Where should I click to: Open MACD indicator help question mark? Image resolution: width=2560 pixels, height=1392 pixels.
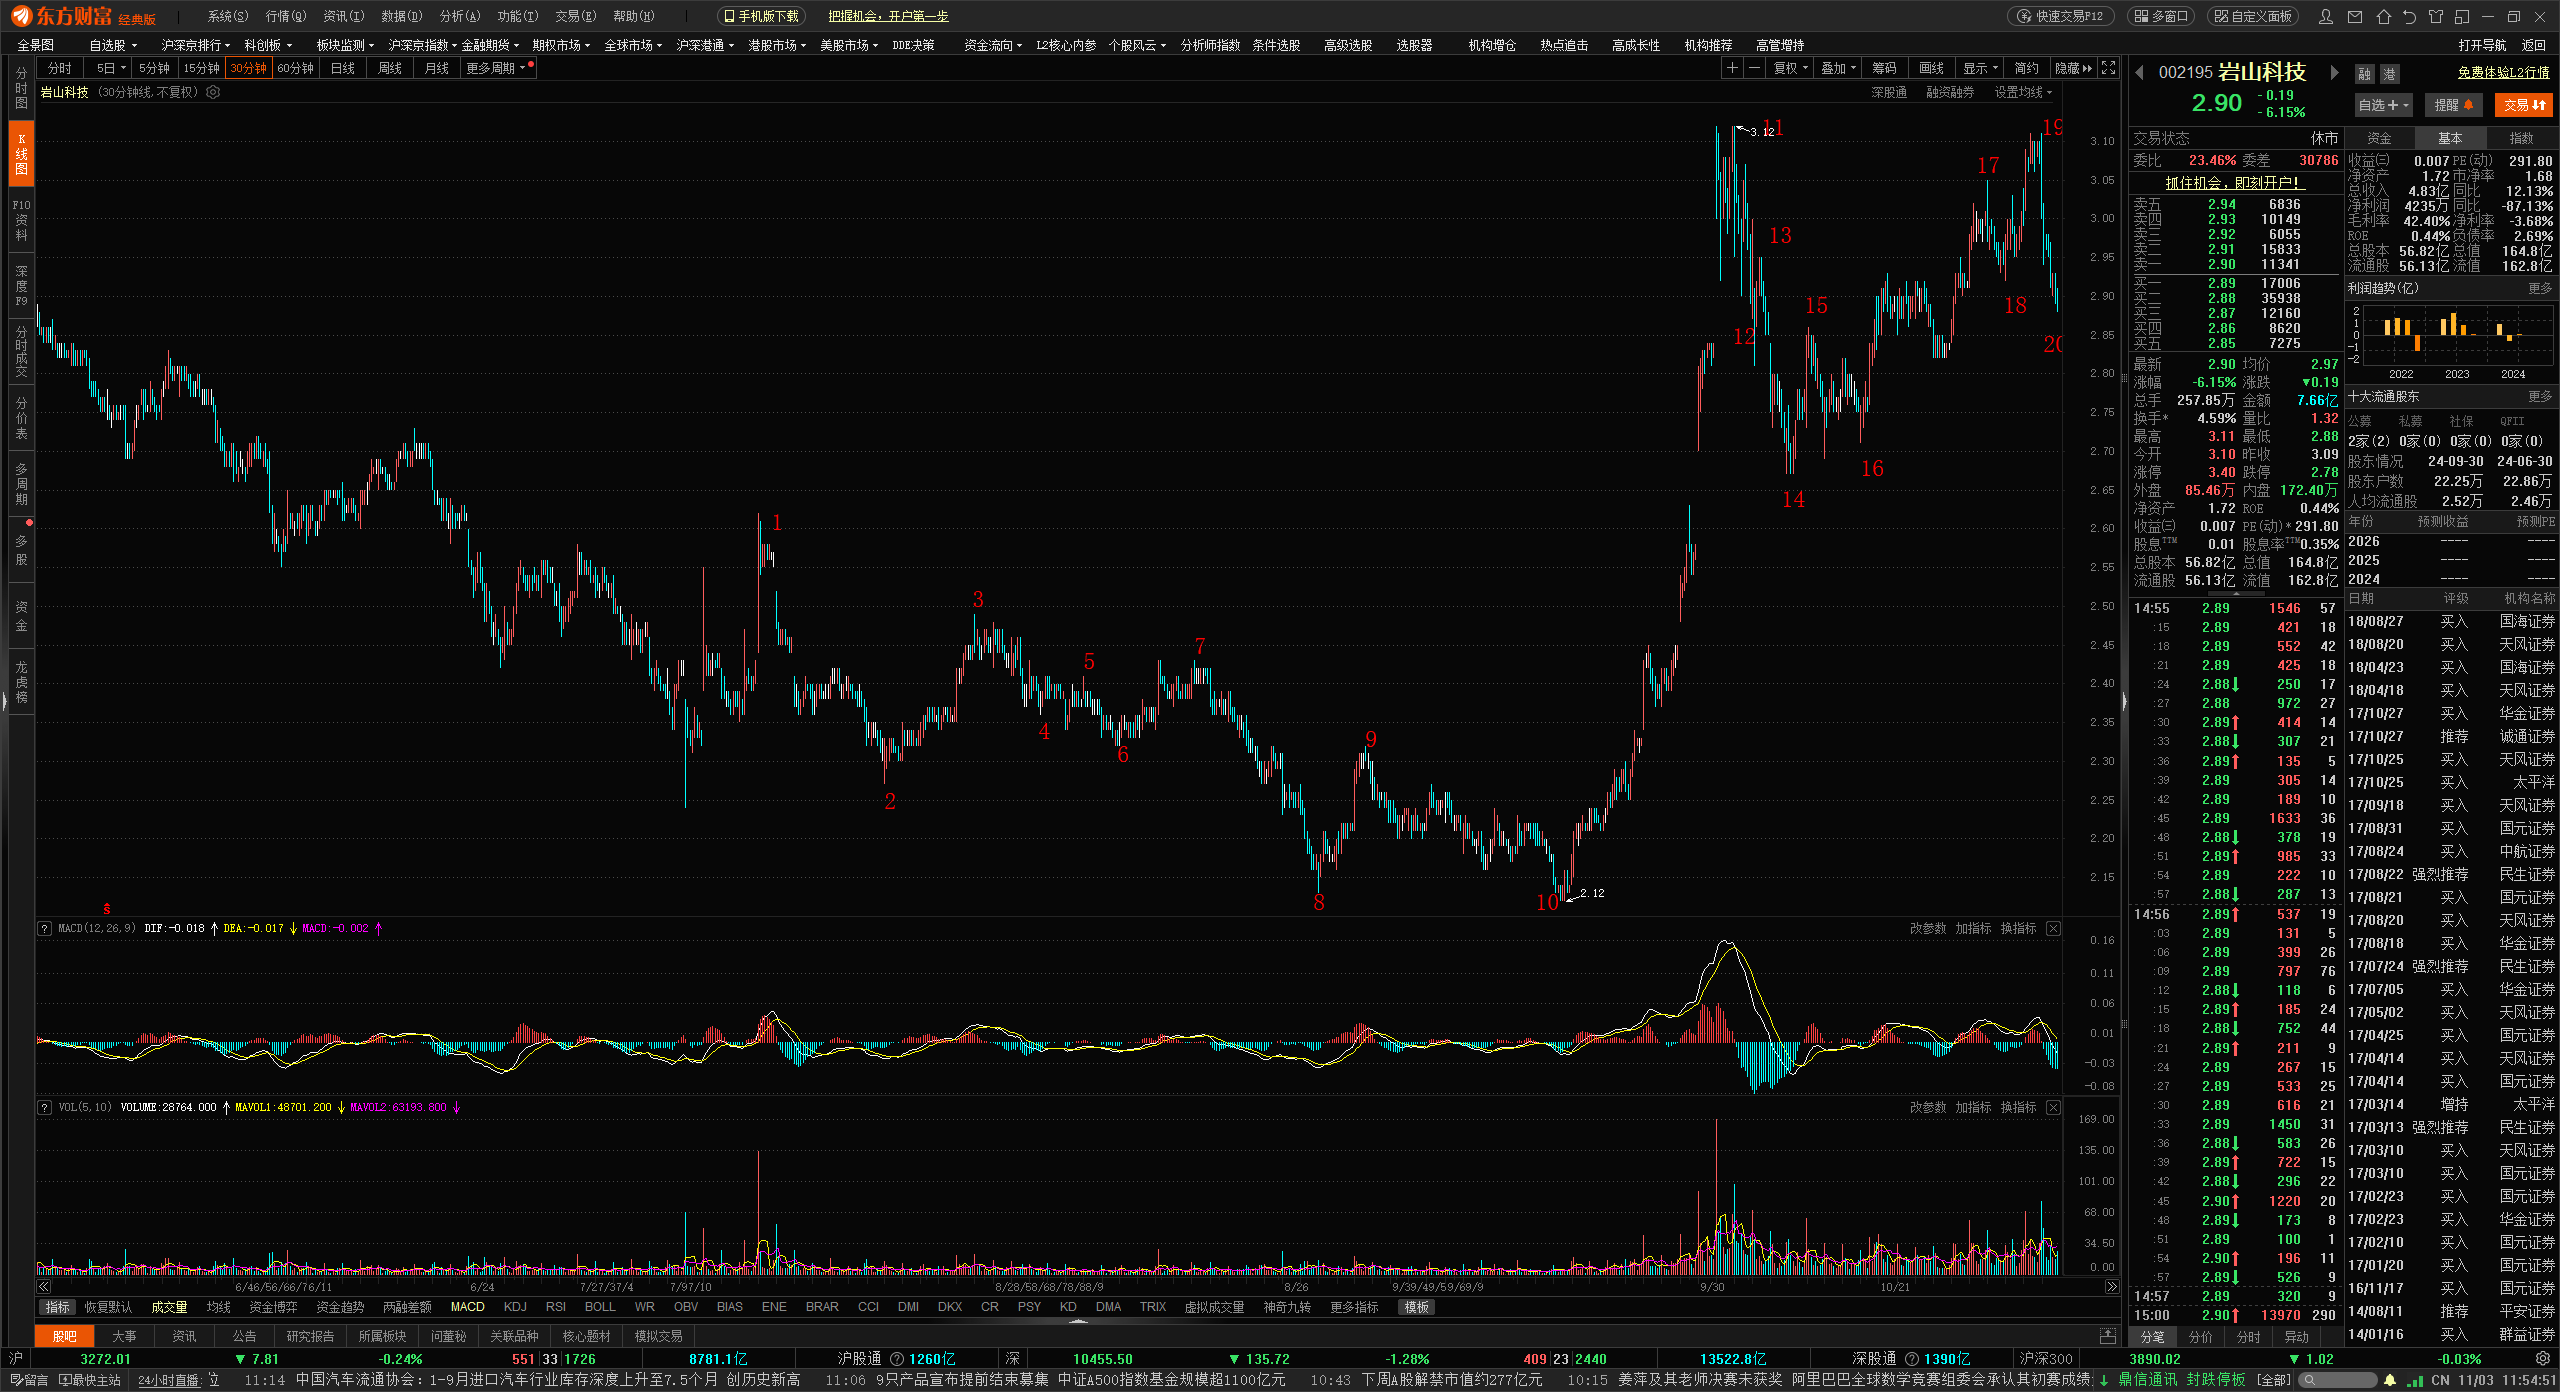click(x=44, y=928)
